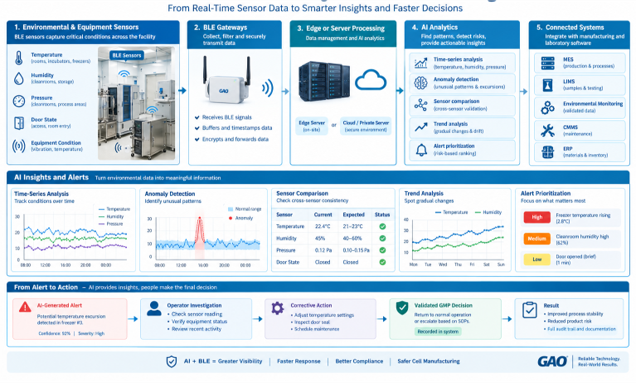
Task: Click the green status check in the Pressure row
Action: [382, 250]
